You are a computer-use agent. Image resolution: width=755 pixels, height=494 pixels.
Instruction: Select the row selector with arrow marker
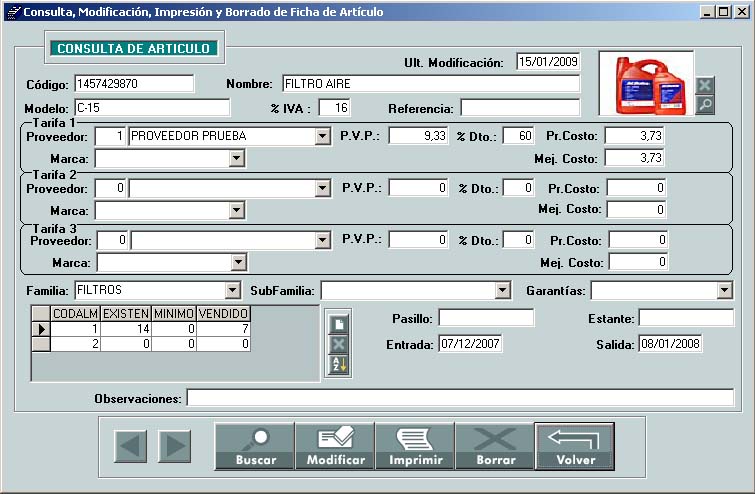[x=41, y=329]
